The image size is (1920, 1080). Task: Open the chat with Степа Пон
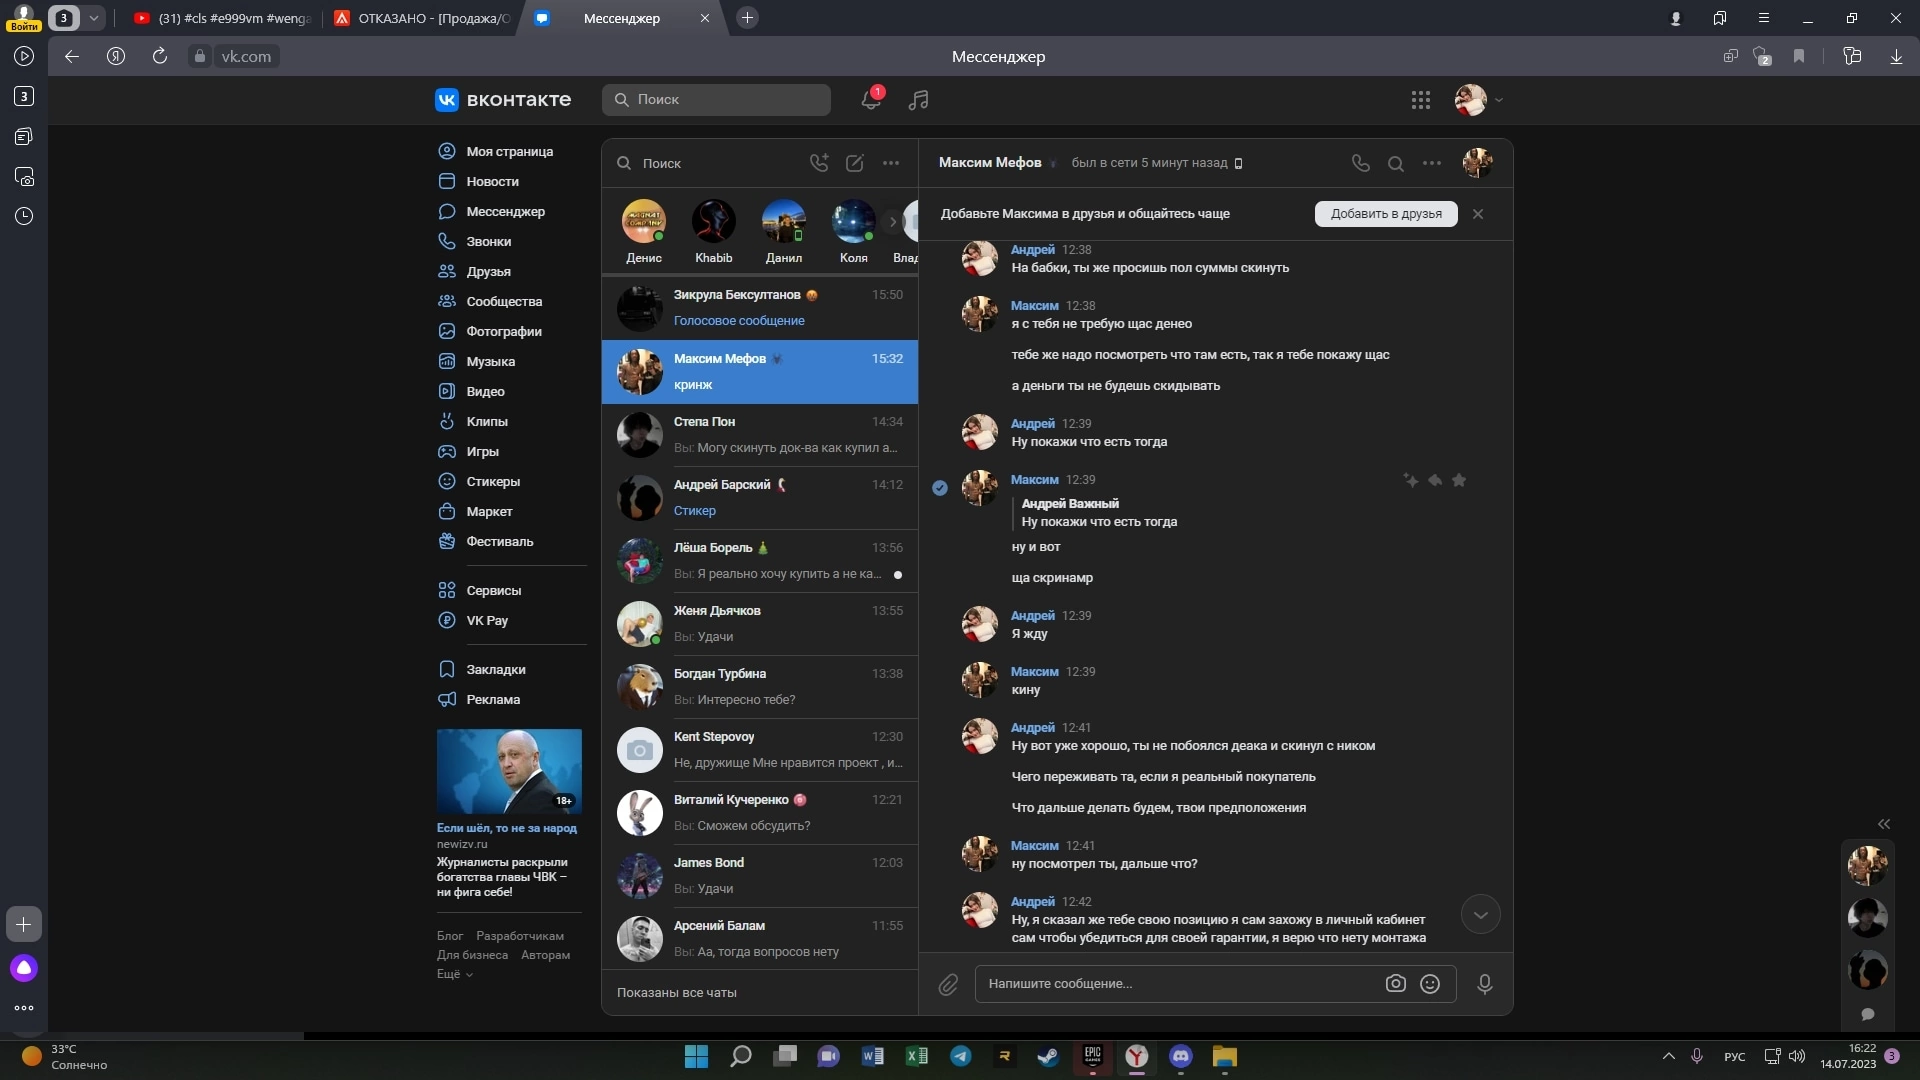(760, 435)
